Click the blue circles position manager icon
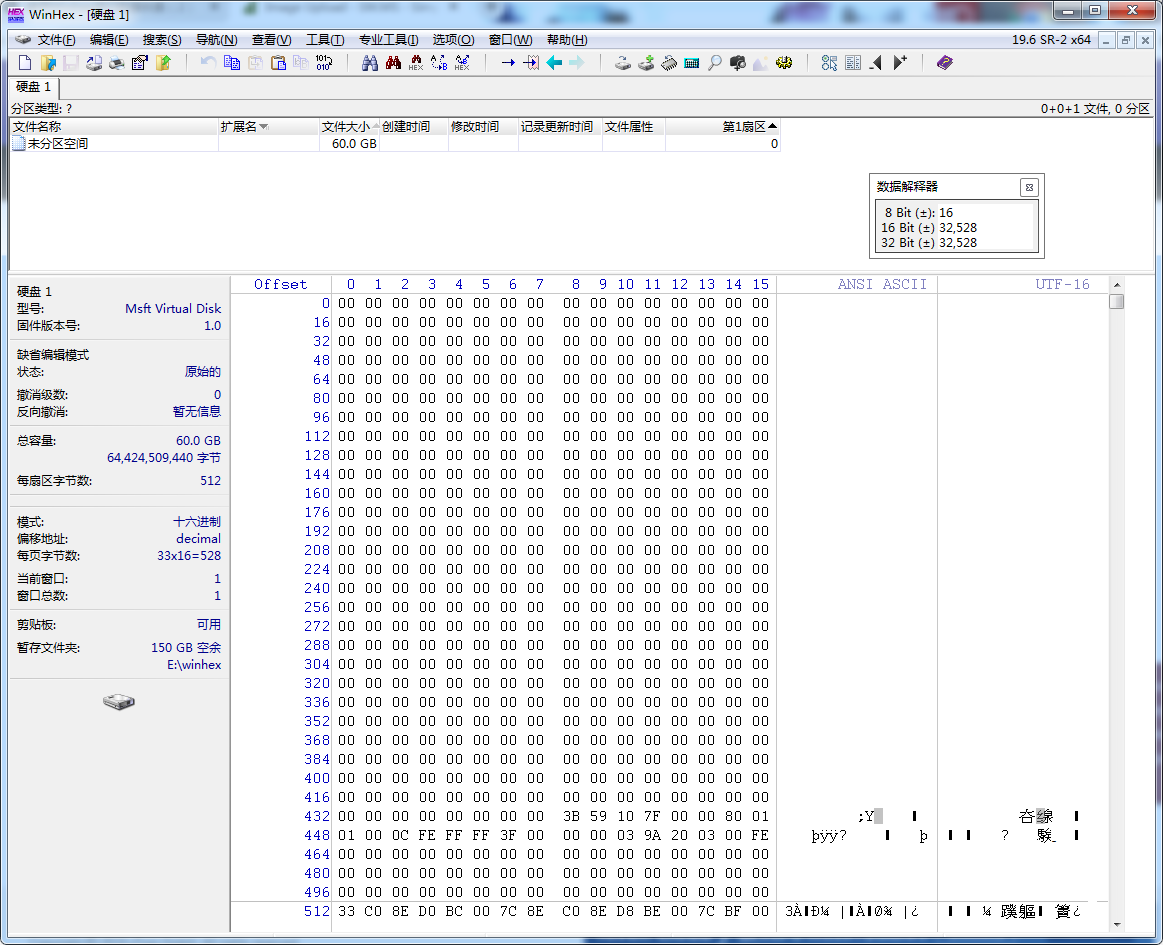This screenshot has height=945, width=1163. pyautogui.click(x=830, y=63)
